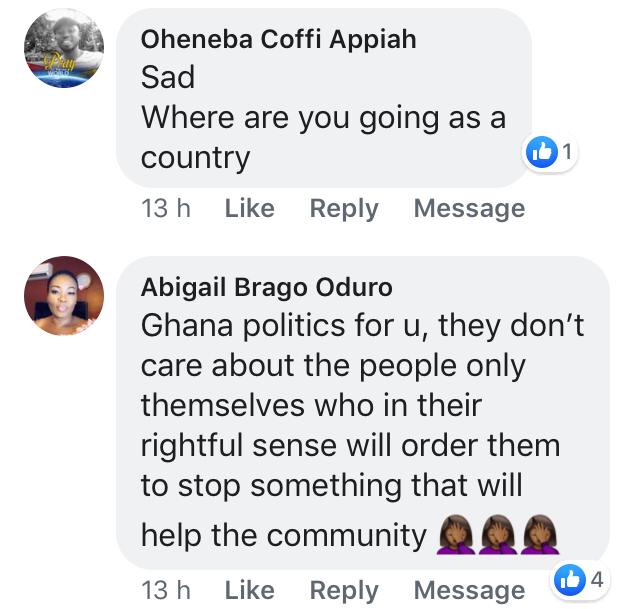
Task: Open Oheneba Coffi Appiah name link
Action: point(279,40)
